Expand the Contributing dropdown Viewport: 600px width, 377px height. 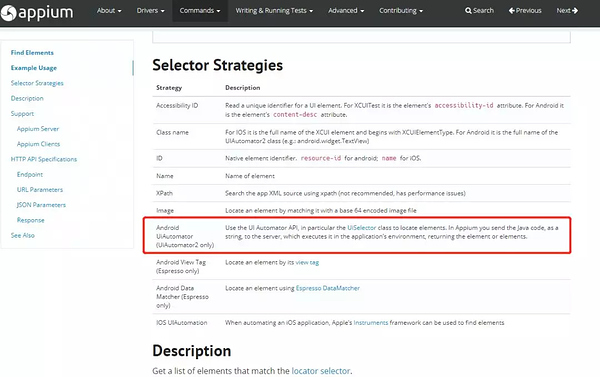401,11
